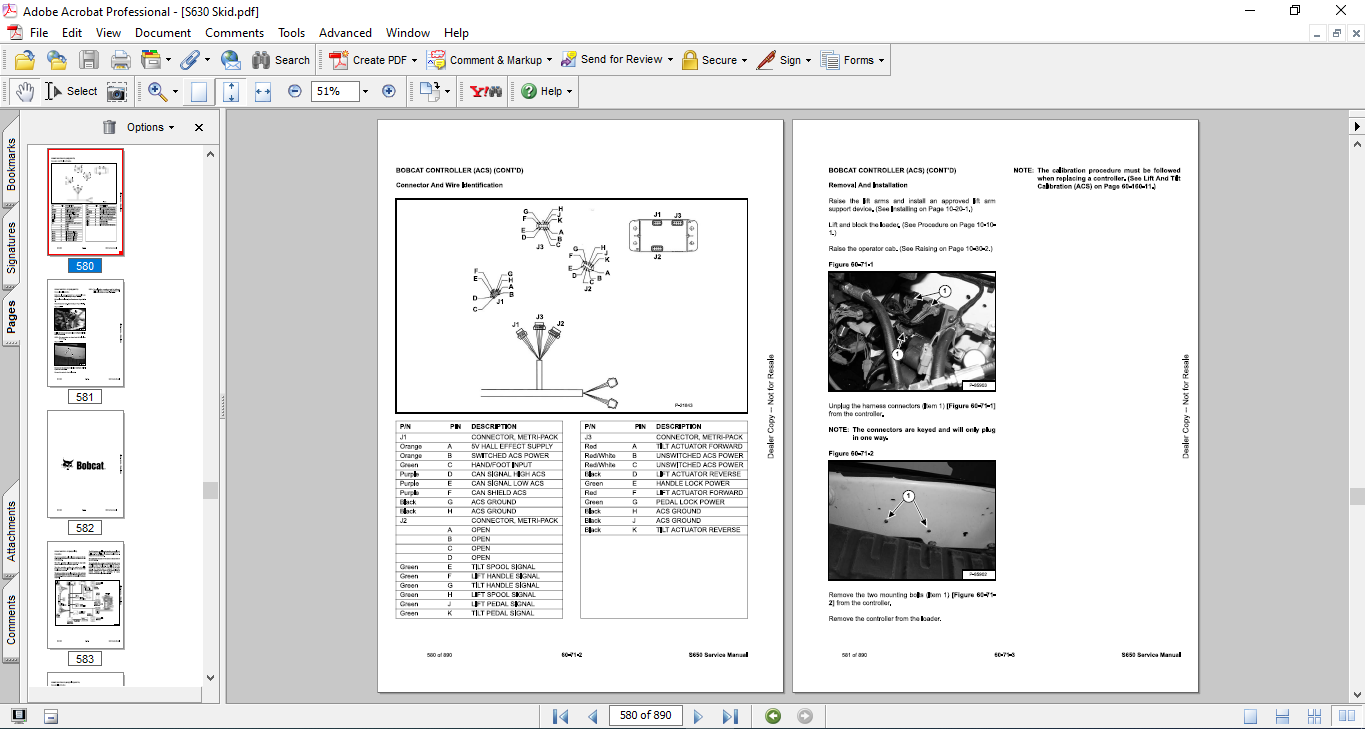The height and width of the screenshot is (729, 1365).
Task: Open the Document menu
Action: coord(163,33)
